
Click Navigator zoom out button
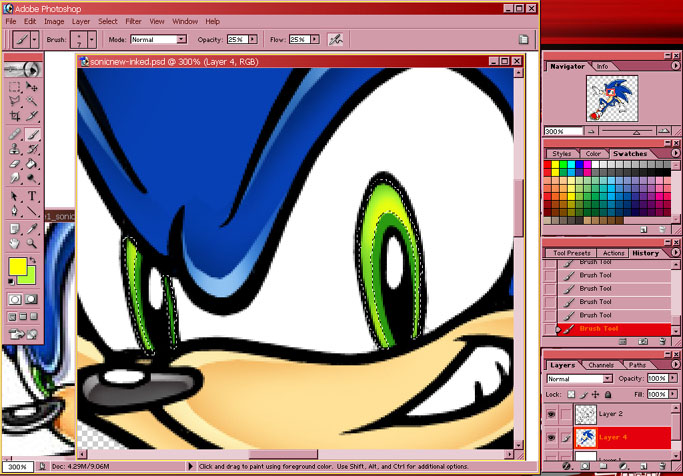point(591,131)
